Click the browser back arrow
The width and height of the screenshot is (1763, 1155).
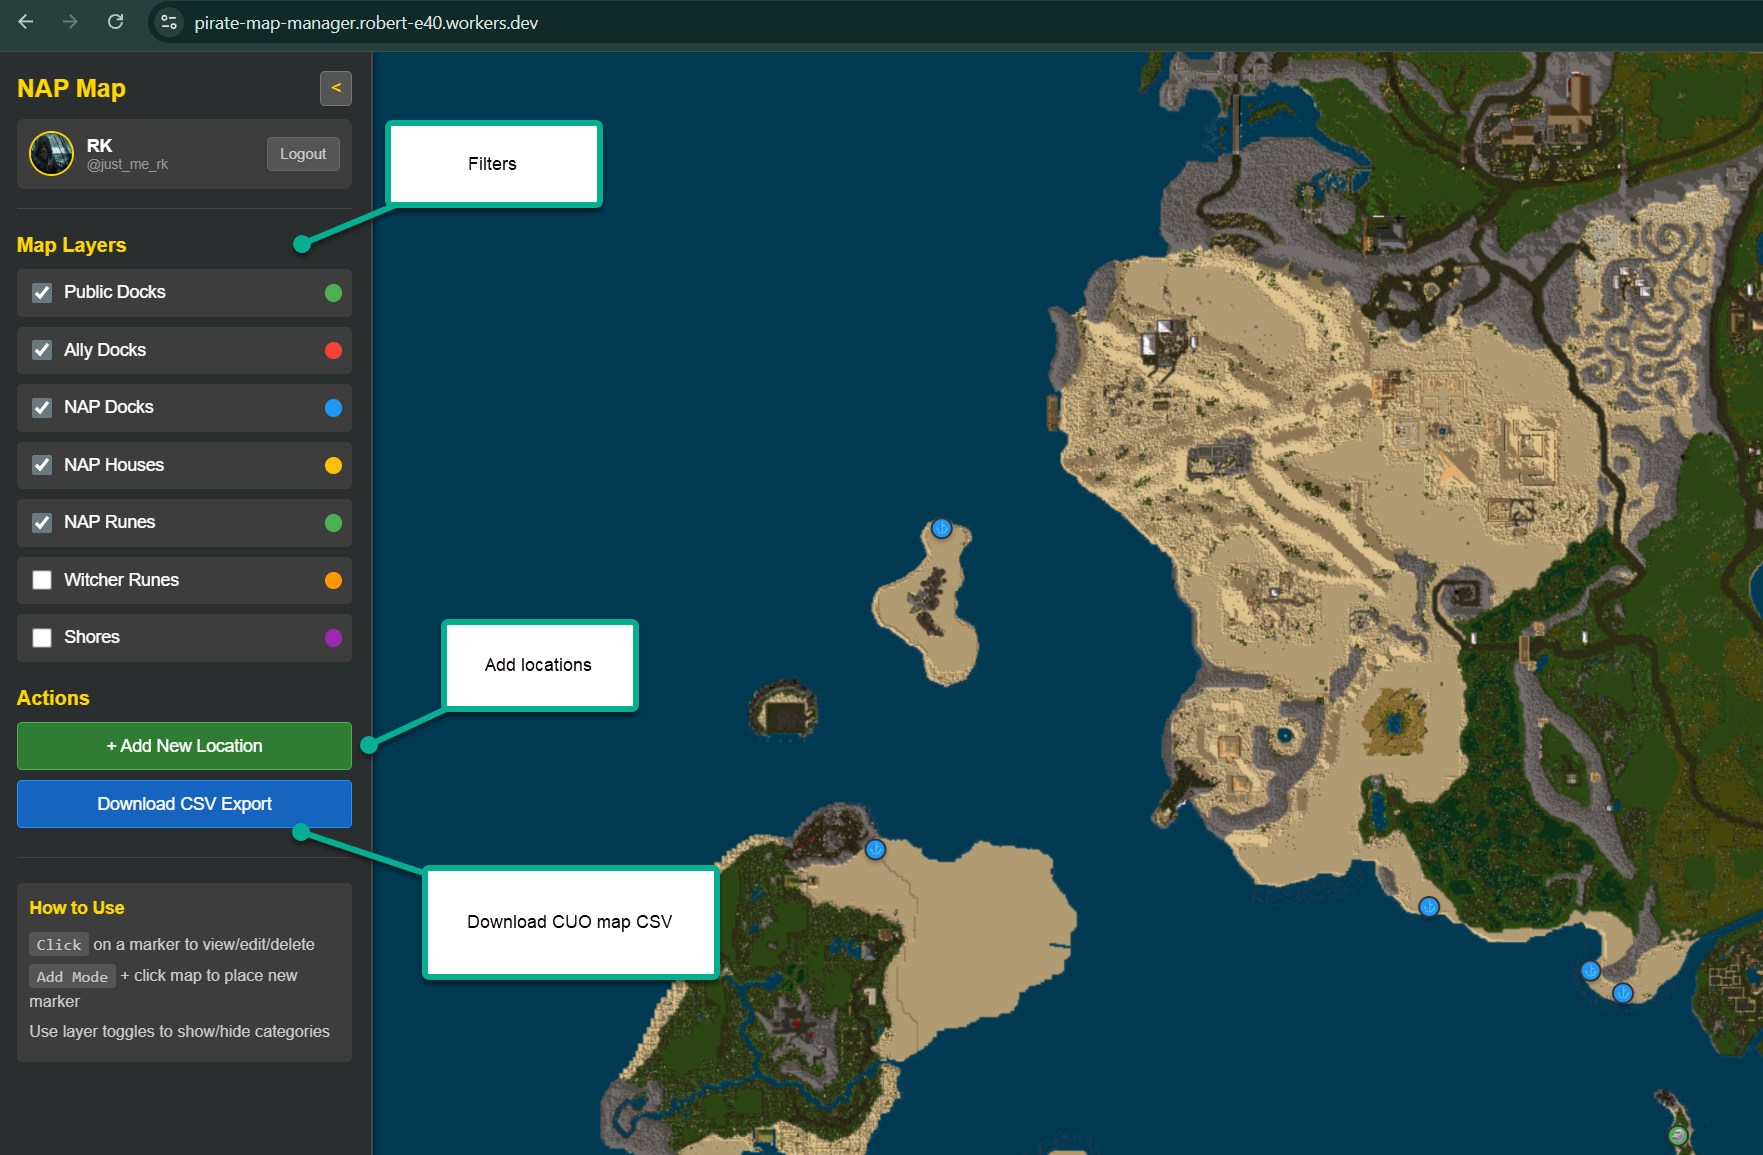point(24,22)
